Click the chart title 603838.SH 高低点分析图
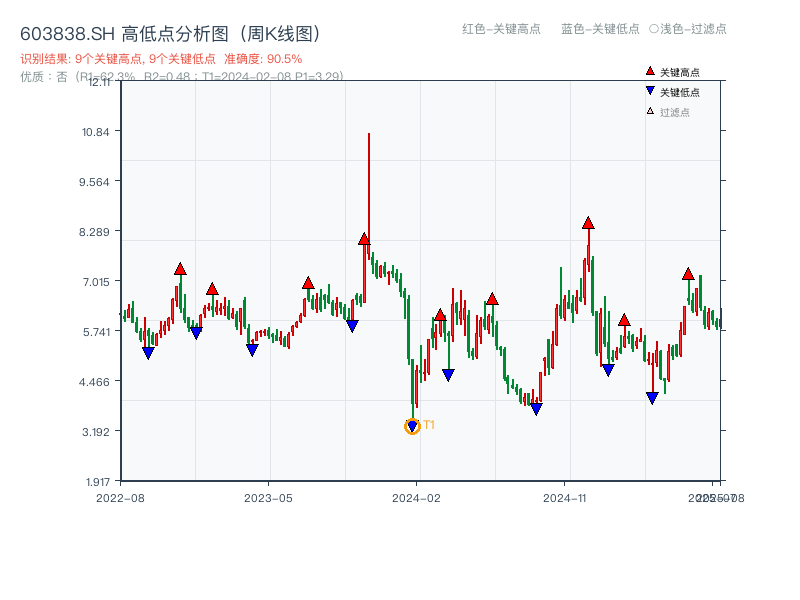 click(x=171, y=34)
